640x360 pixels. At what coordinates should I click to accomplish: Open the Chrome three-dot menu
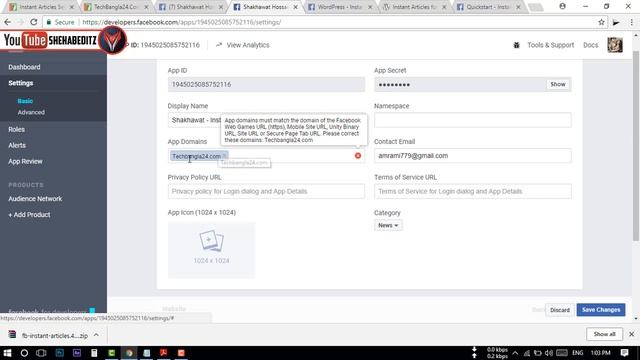coord(631,22)
